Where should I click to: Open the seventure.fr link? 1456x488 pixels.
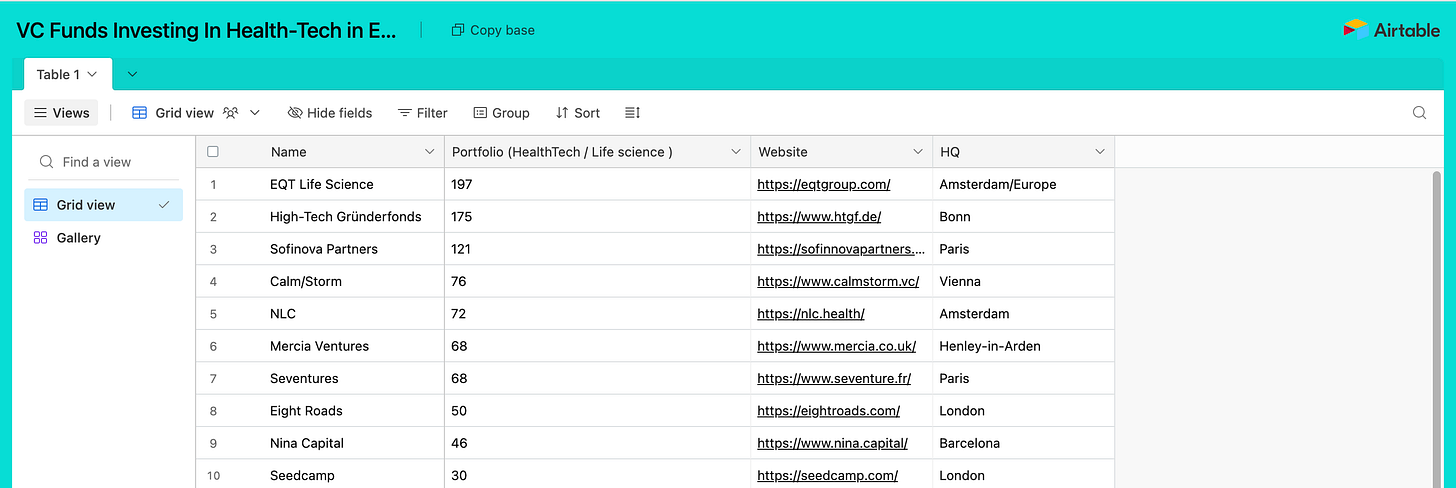834,378
